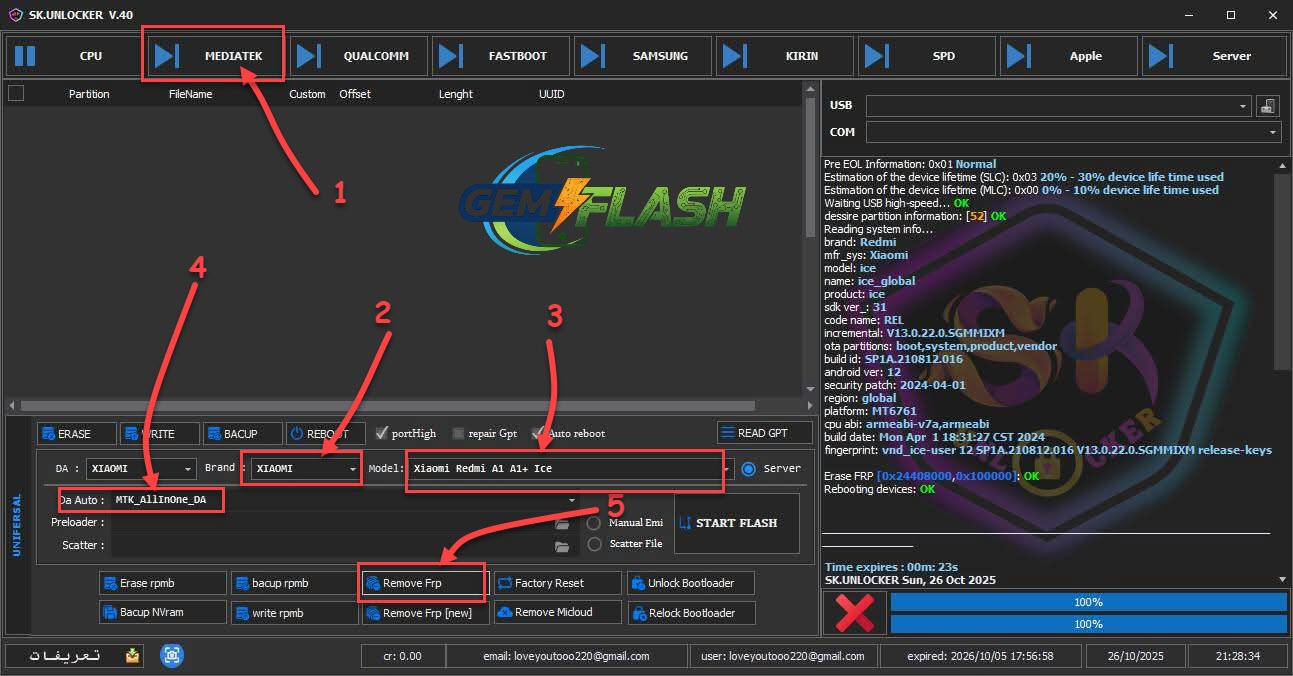Click the upper 100% progress bar

point(1088,602)
